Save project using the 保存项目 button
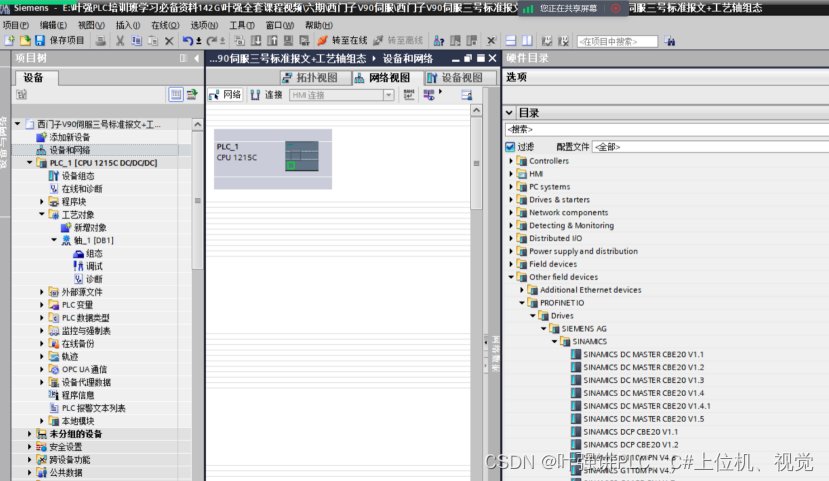The image size is (829, 481). (x=59, y=40)
